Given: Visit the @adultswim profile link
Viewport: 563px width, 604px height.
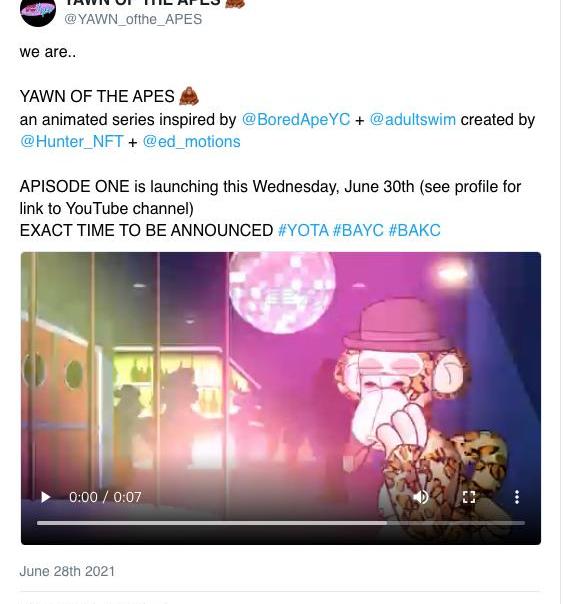Looking at the screenshot, I should [412, 119].
